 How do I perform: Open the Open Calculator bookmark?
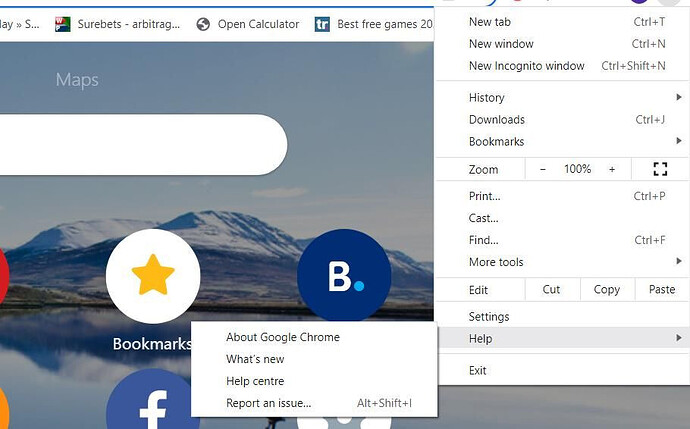(248, 24)
